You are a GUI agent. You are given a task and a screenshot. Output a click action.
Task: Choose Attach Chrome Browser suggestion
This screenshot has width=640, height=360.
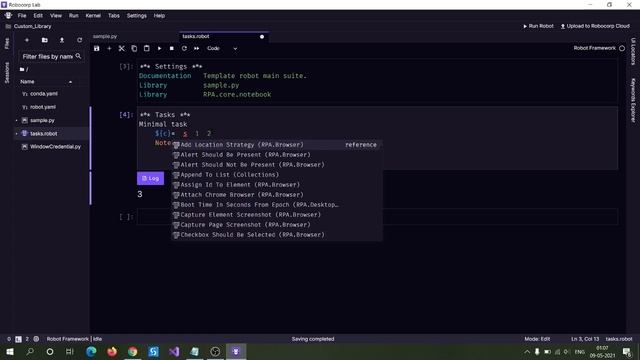point(277,195)
